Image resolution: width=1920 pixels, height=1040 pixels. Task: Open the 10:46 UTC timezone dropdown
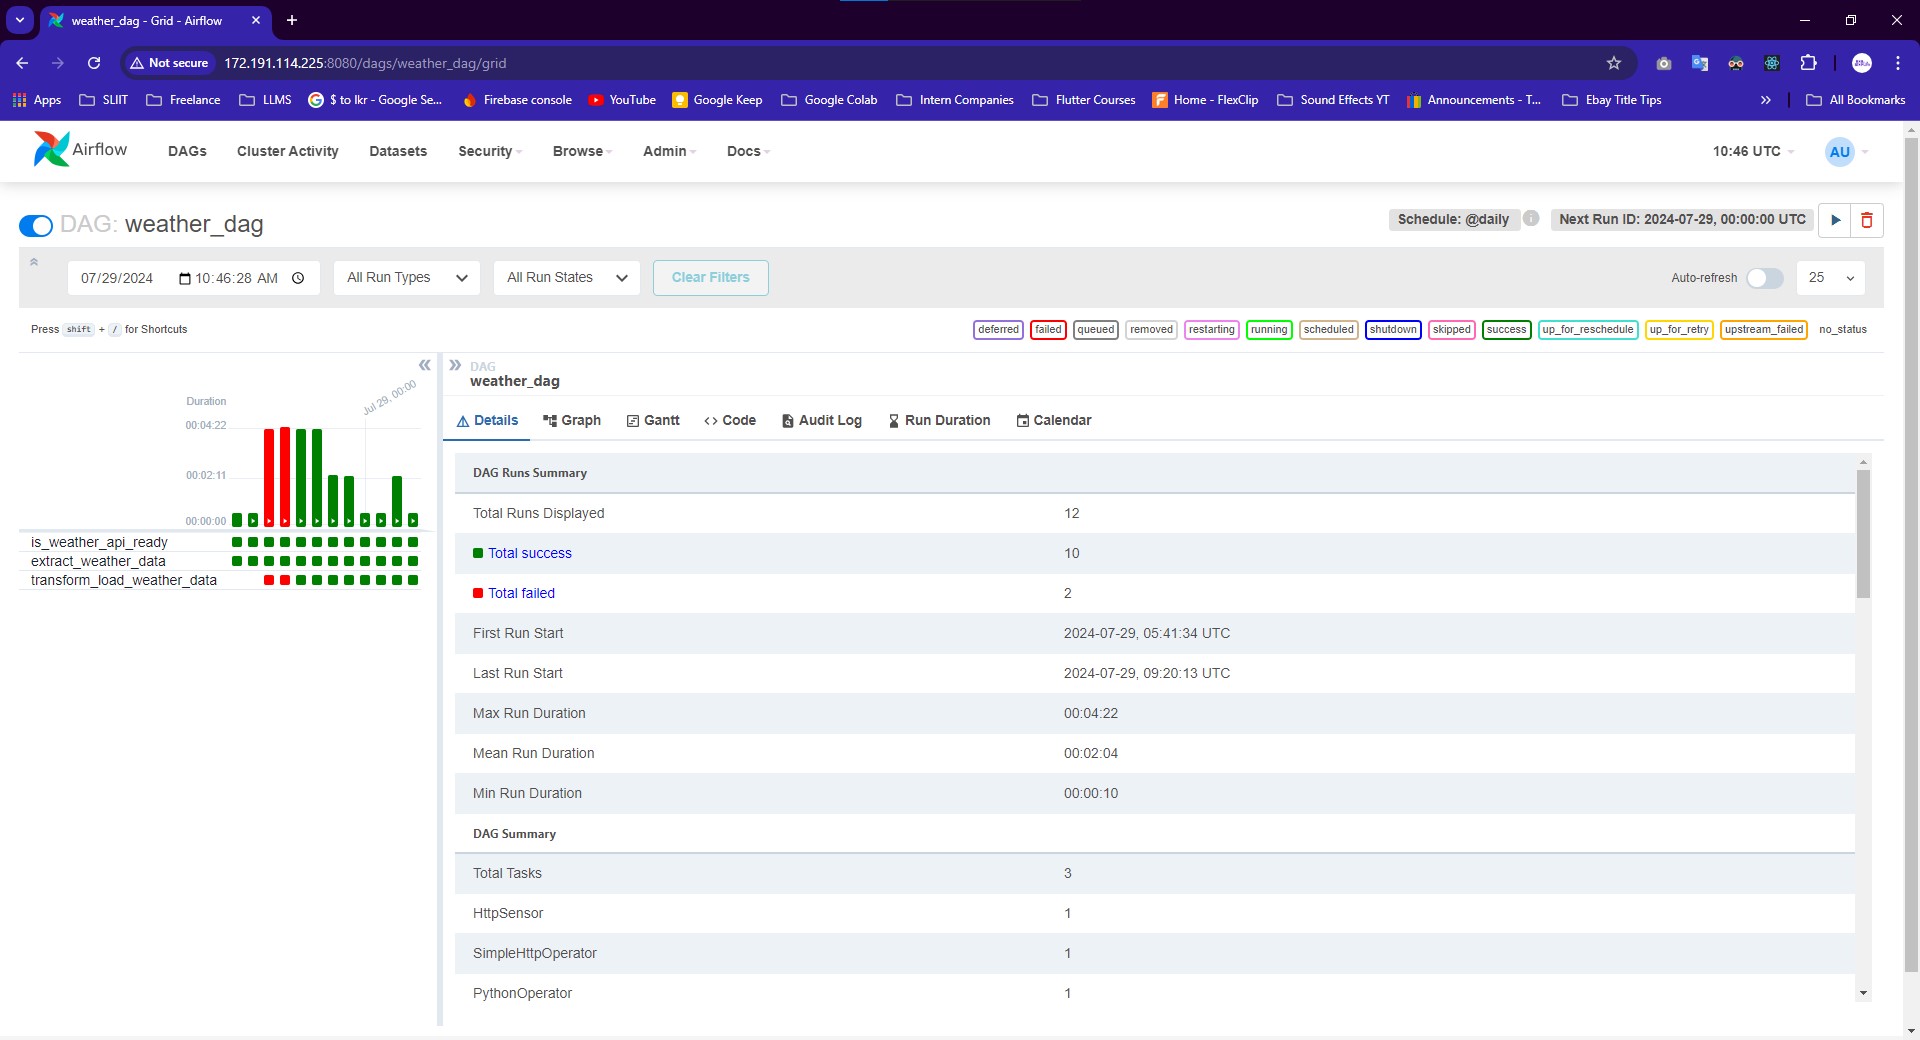click(1754, 151)
